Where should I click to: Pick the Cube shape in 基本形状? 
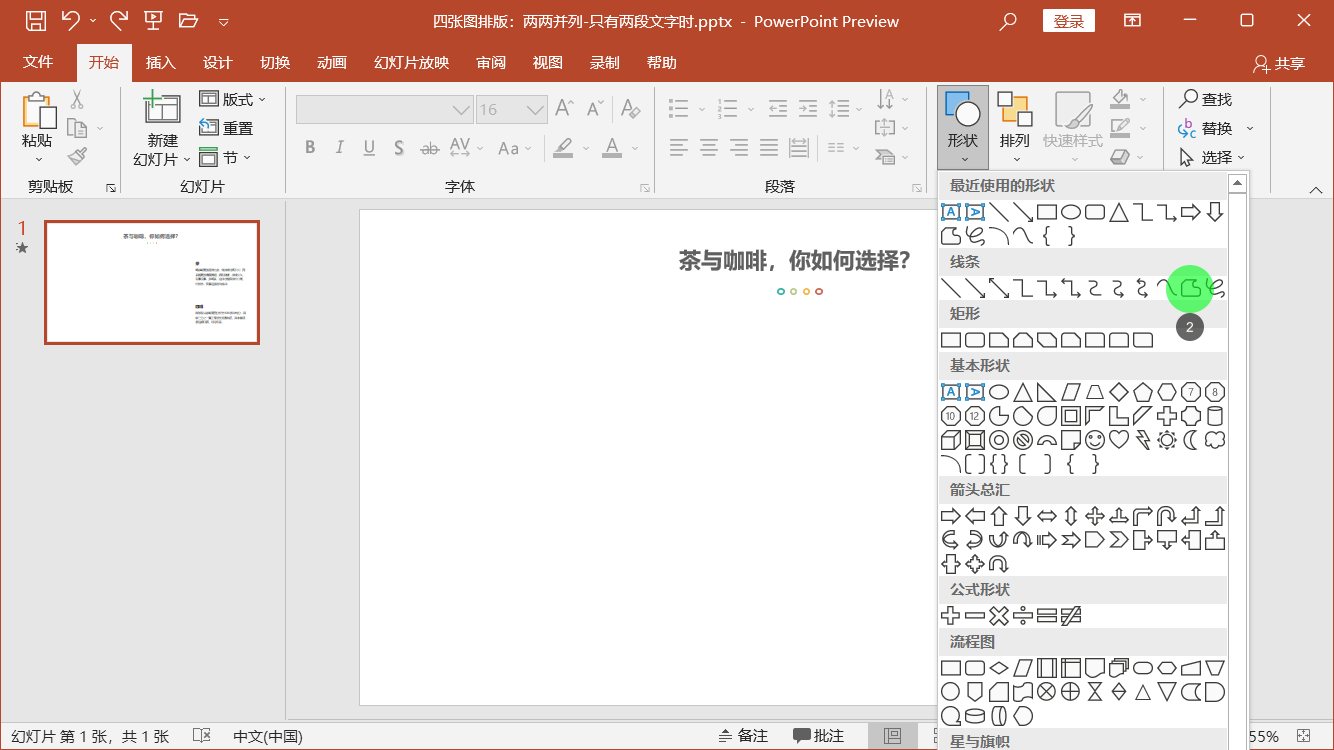[951, 440]
